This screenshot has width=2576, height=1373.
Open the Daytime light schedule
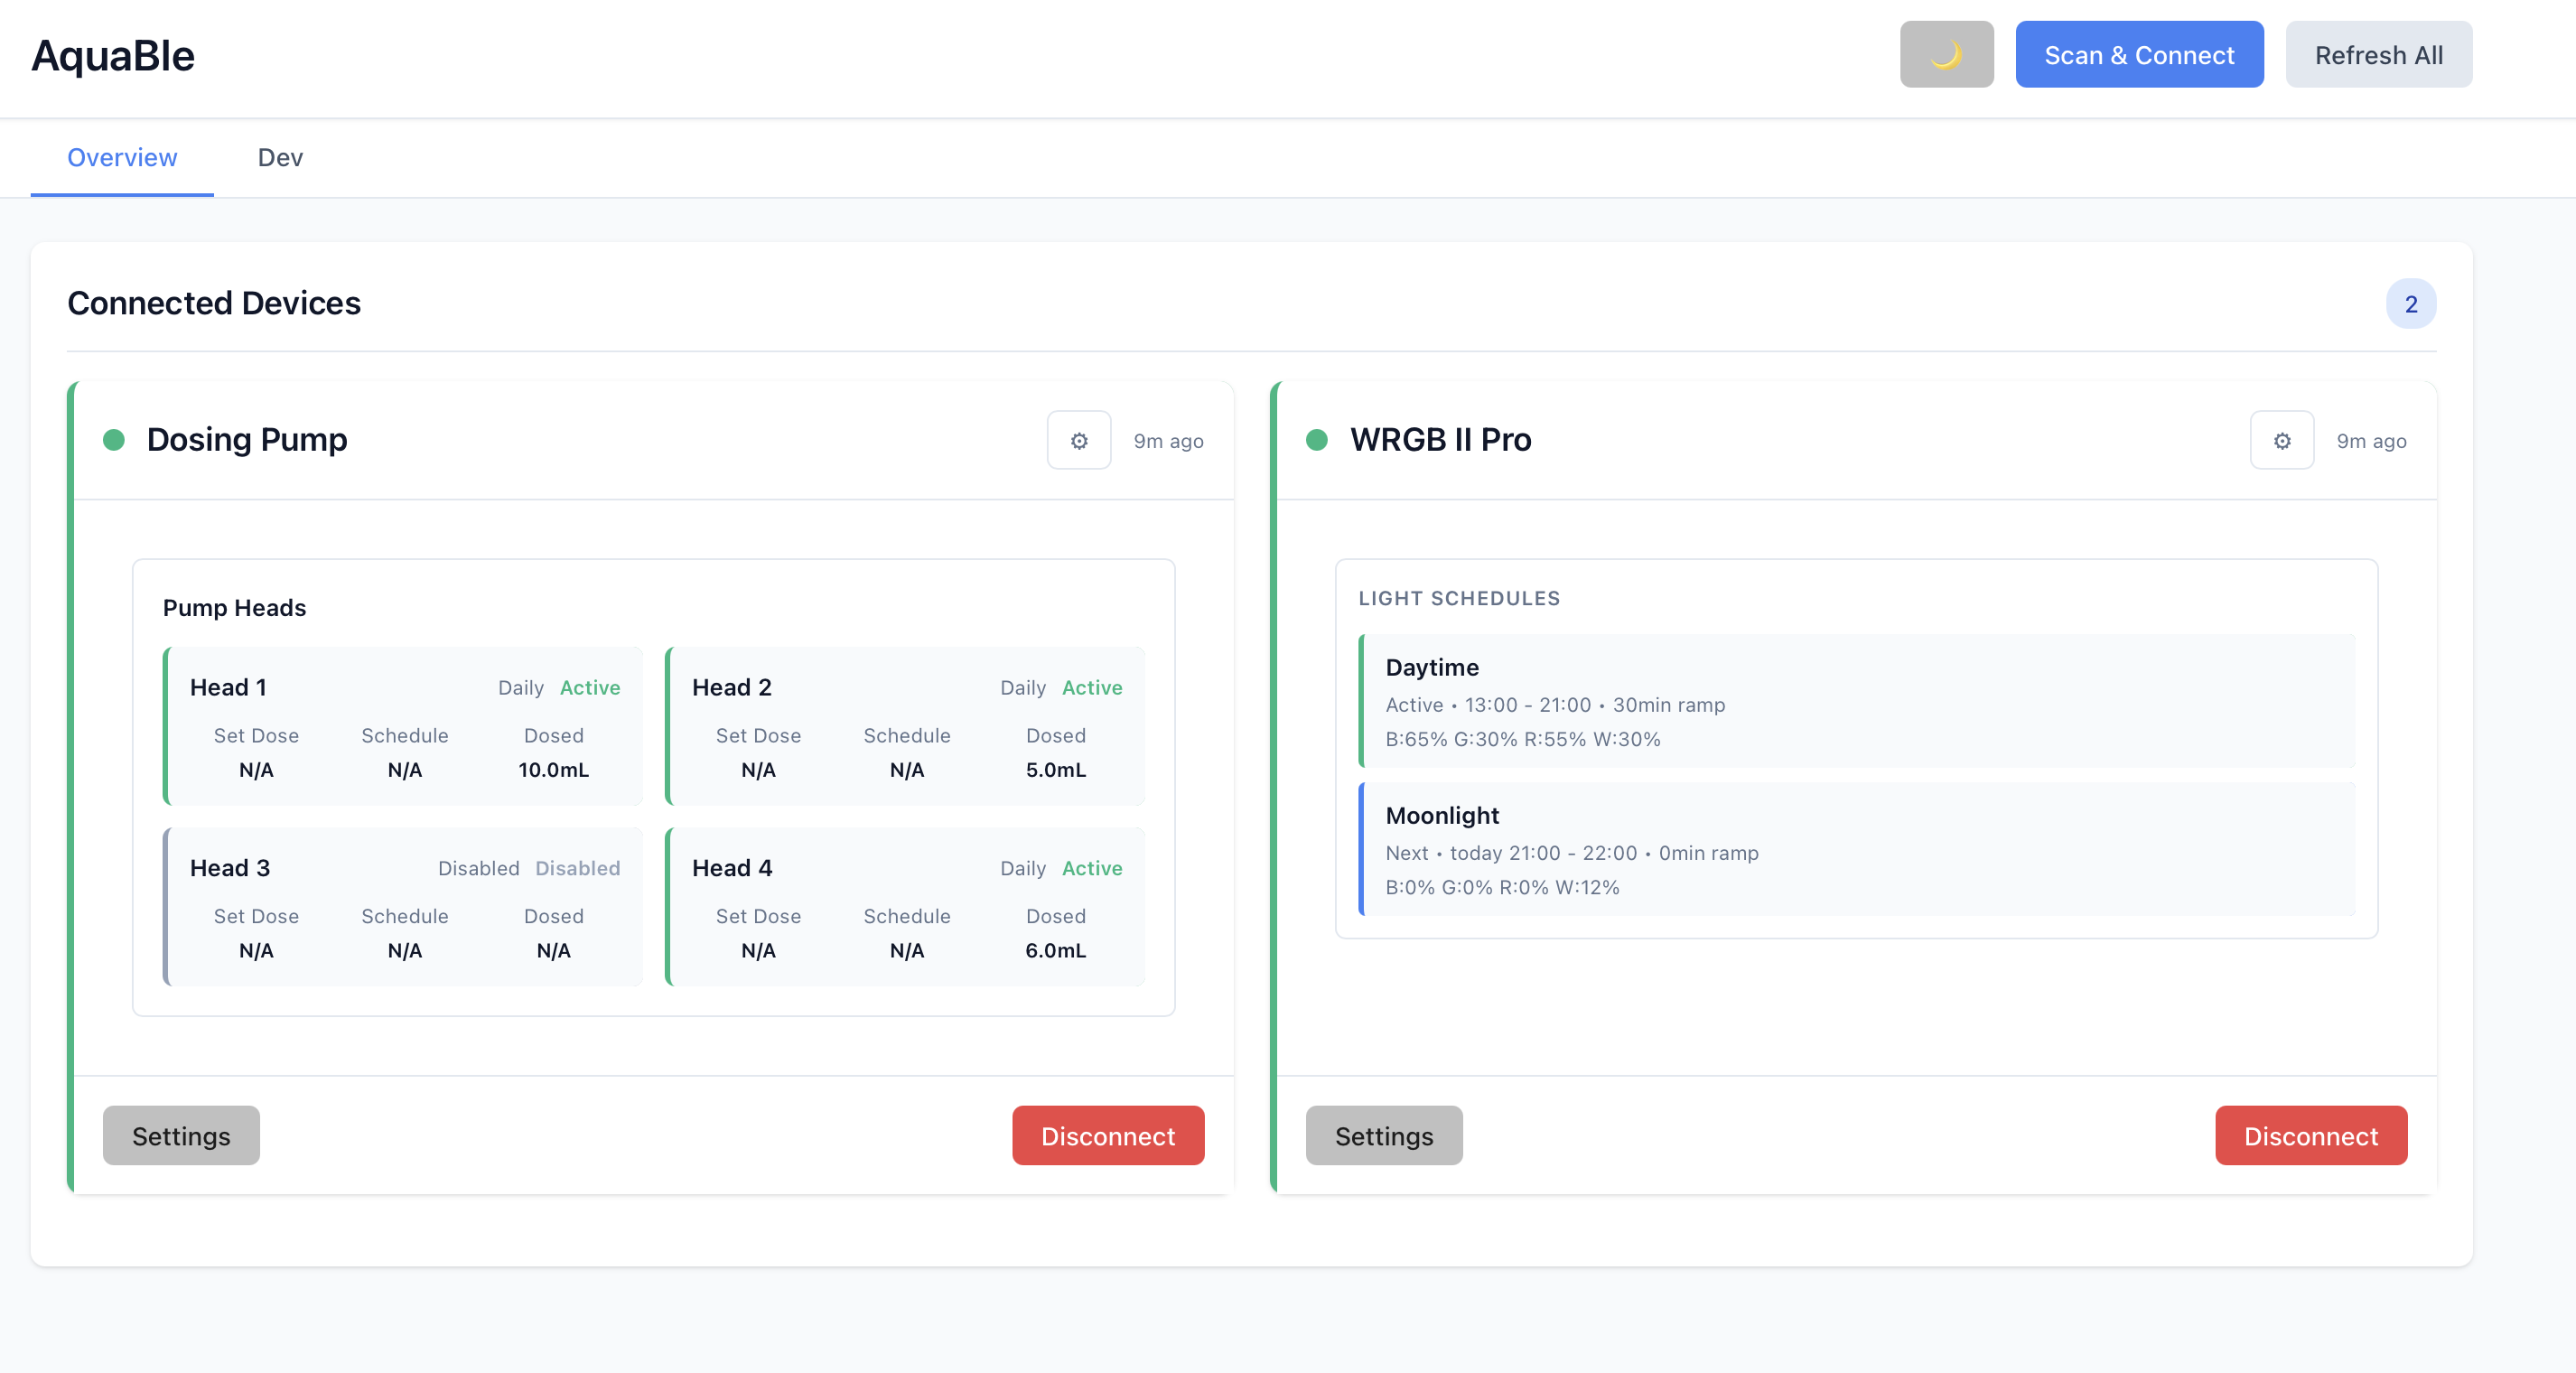point(1857,701)
